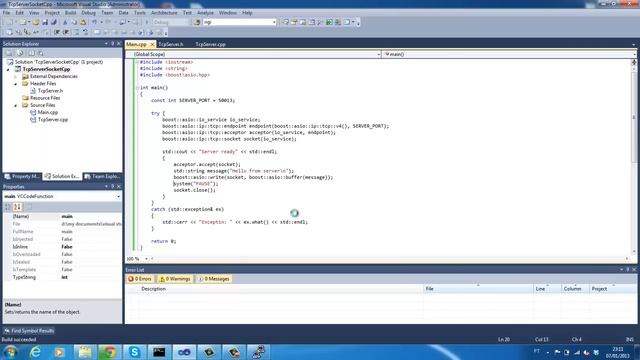Select Main.cpp in Solution Explorer
640x360 pixels.
48,112
